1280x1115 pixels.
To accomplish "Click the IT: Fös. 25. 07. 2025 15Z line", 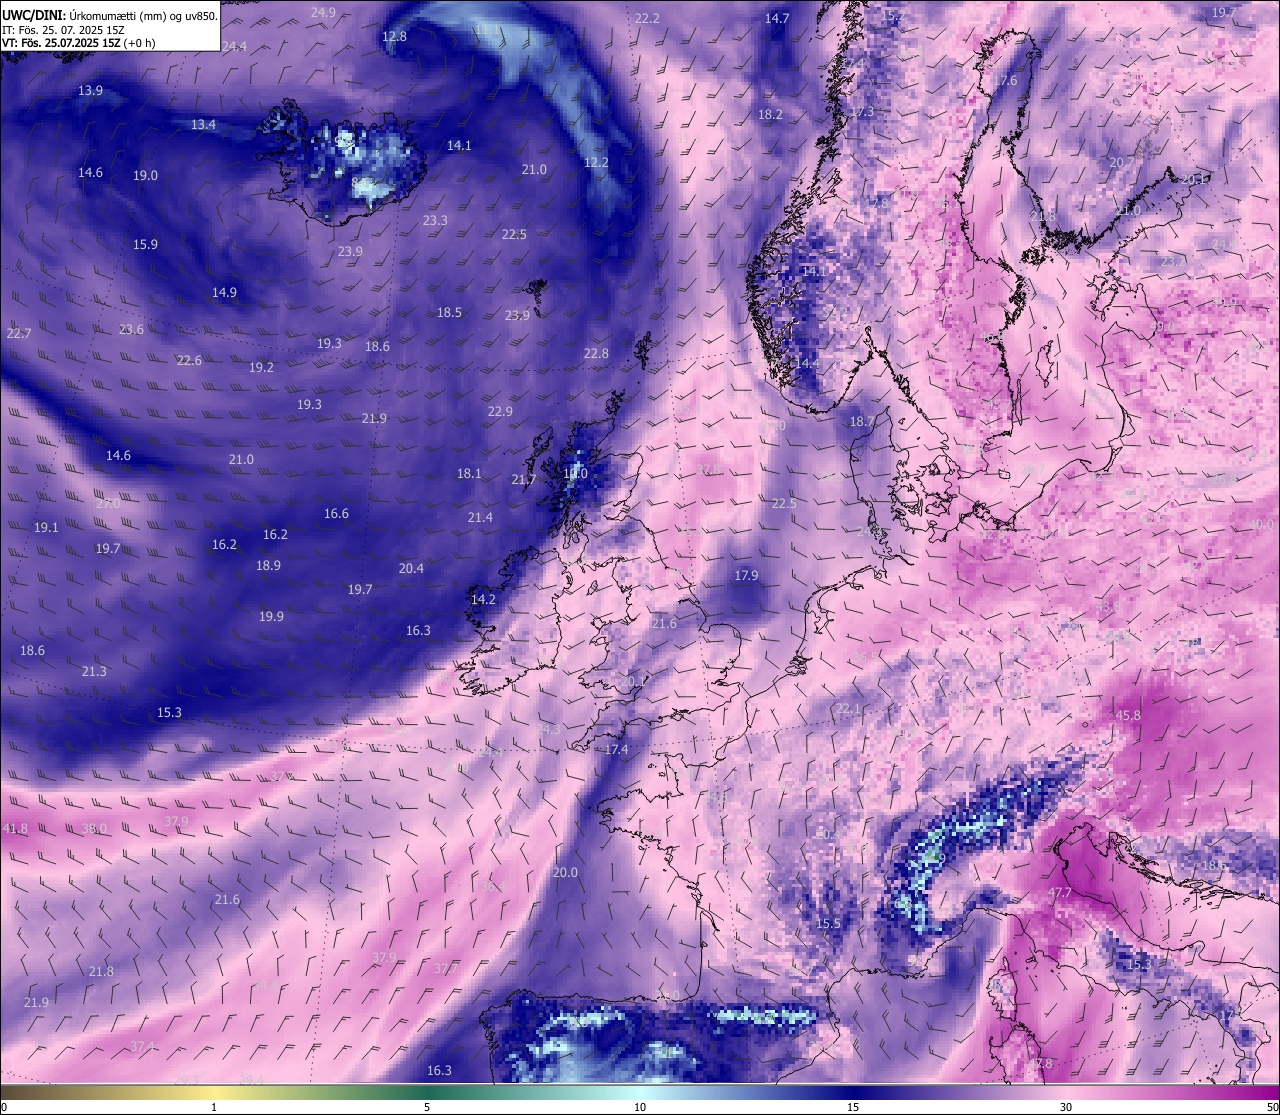I will 63,29.
